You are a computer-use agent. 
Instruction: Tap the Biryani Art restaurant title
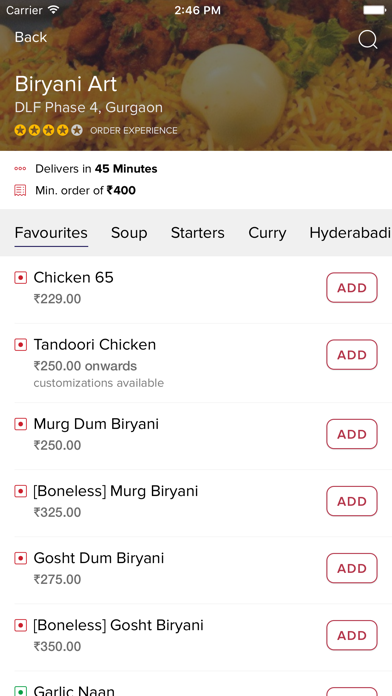[66, 84]
